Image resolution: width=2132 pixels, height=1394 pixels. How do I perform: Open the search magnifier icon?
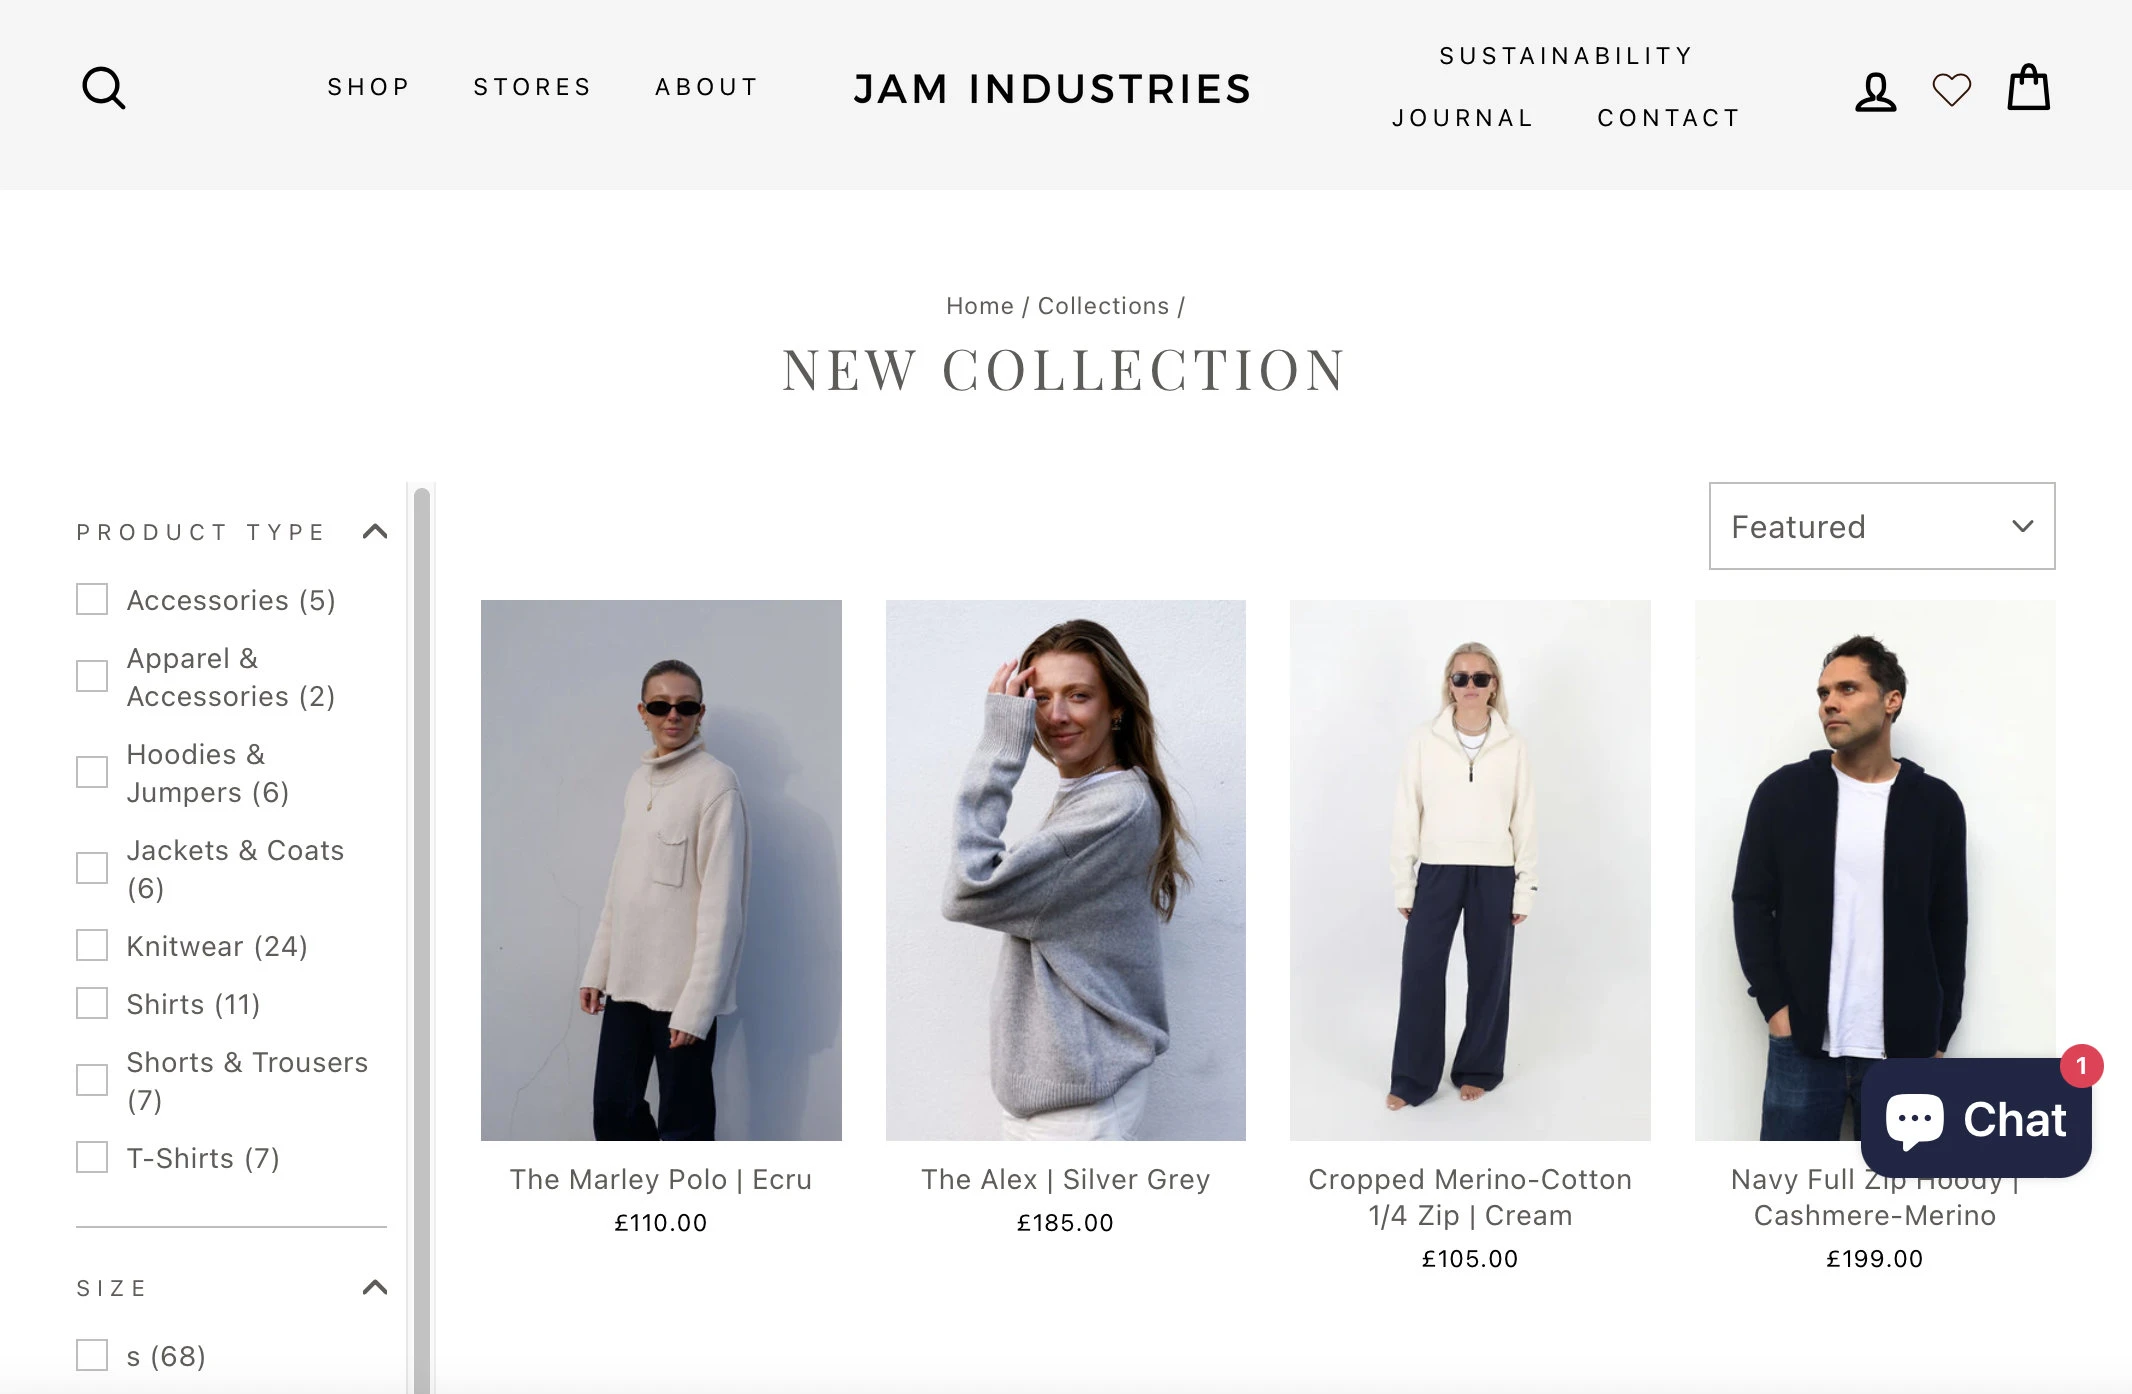click(104, 88)
